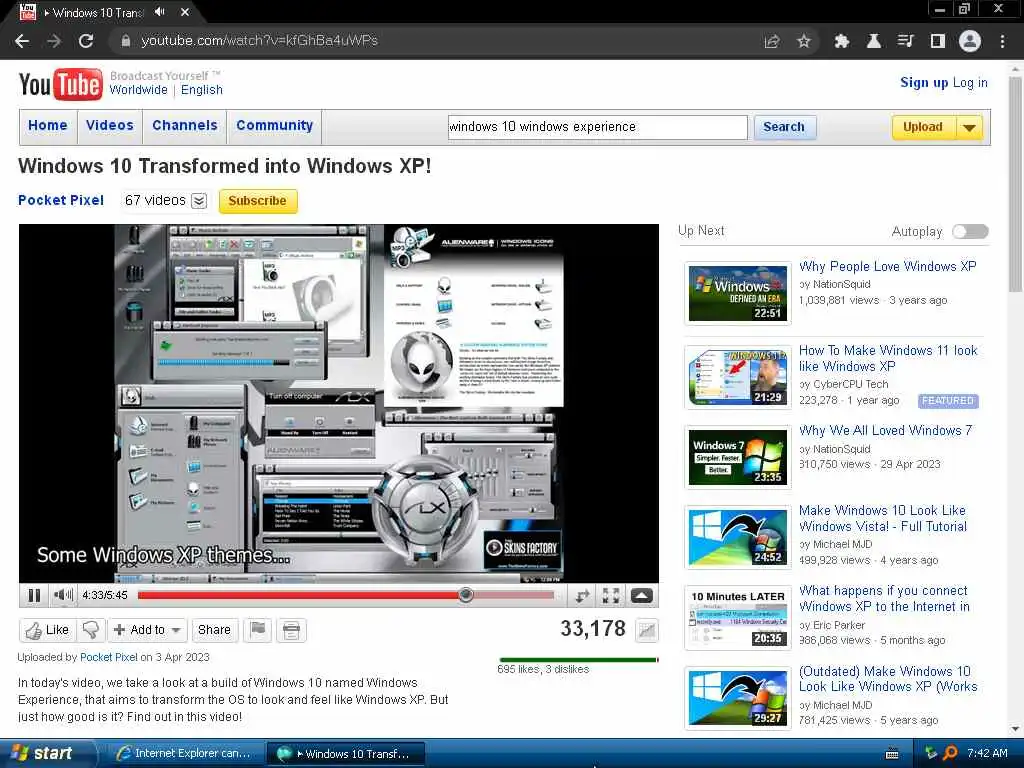Change the Worldwide location setting
Viewport: 1024px width, 768px height.
(138, 90)
